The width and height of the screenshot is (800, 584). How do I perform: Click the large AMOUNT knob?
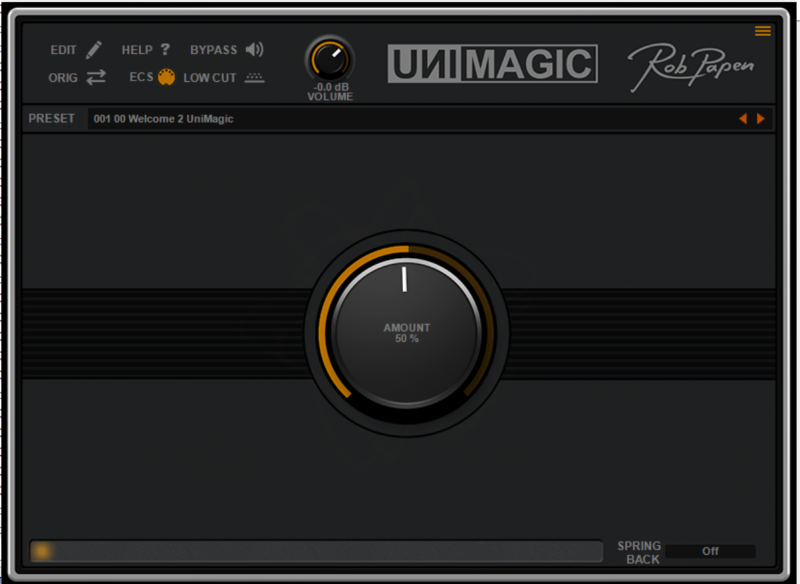pyautogui.click(x=407, y=334)
